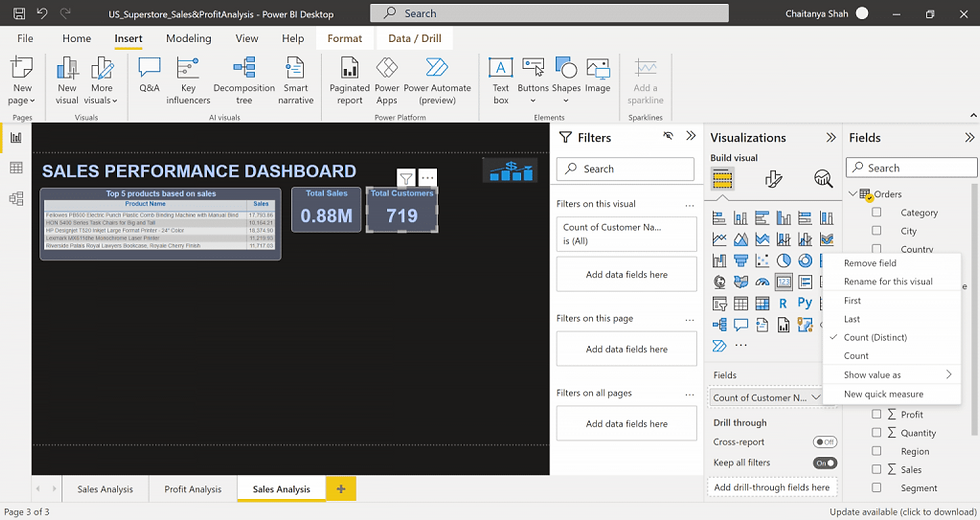Click the Filters pane search field
Image resolution: width=980 pixels, height=520 pixels.
(626, 169)
